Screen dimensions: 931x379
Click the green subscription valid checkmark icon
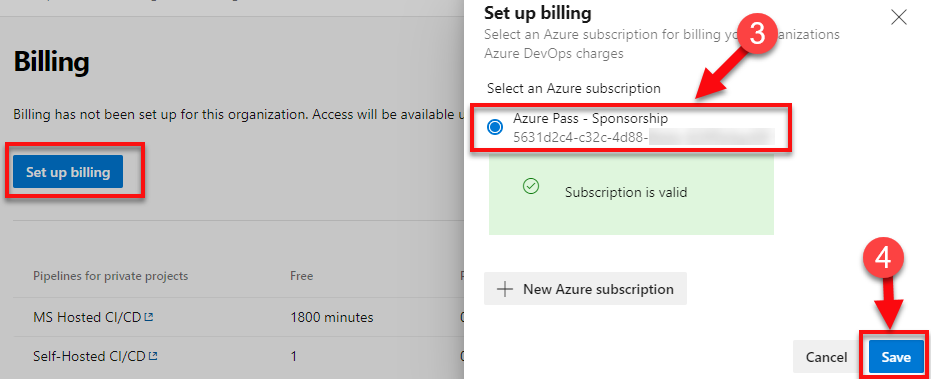point(530,187)
